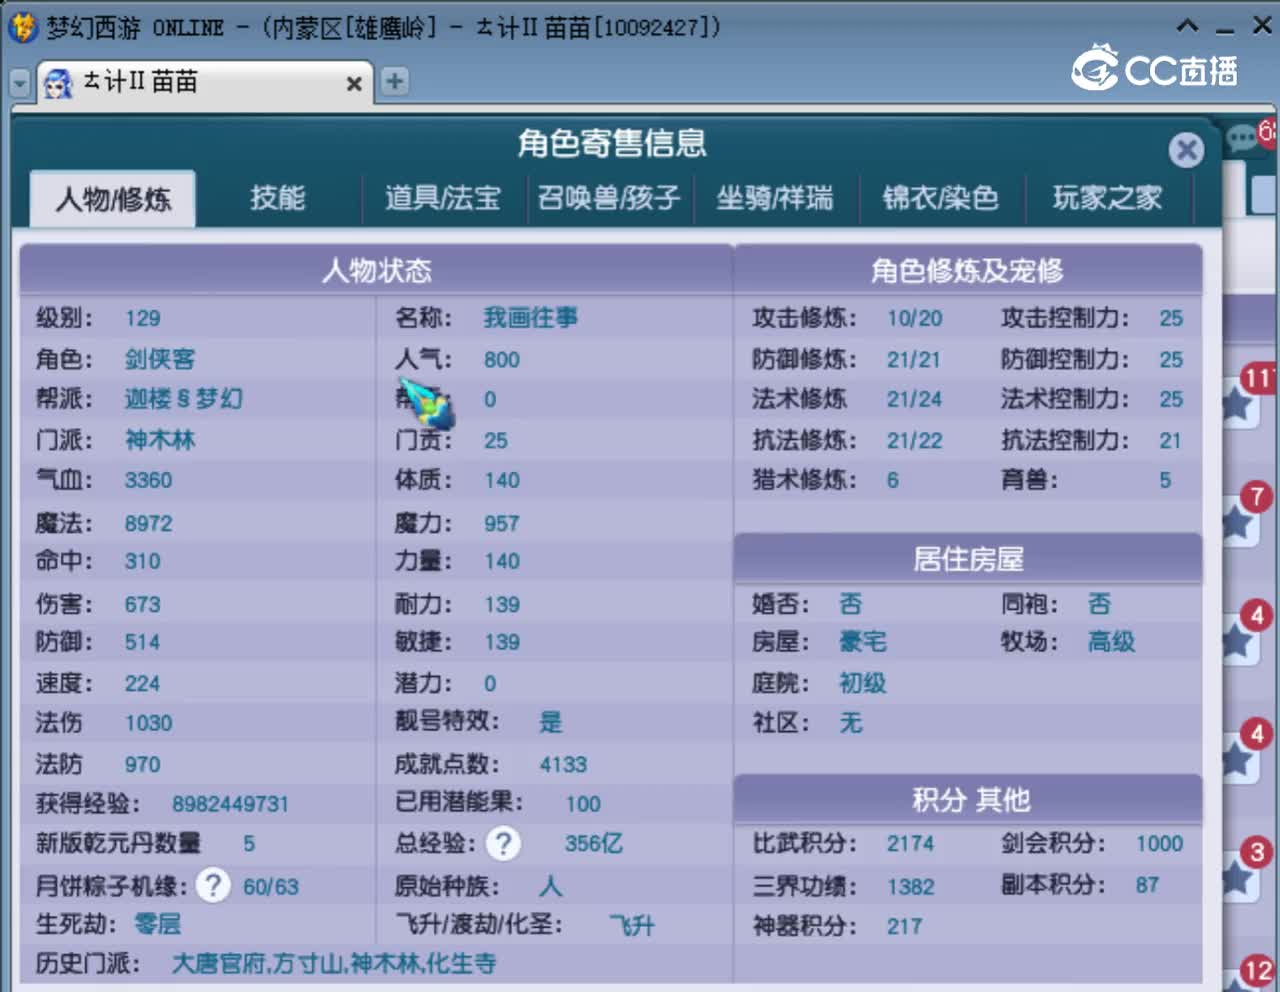Open the 技能 tab
1280x992 pixels.
point(277,198)
